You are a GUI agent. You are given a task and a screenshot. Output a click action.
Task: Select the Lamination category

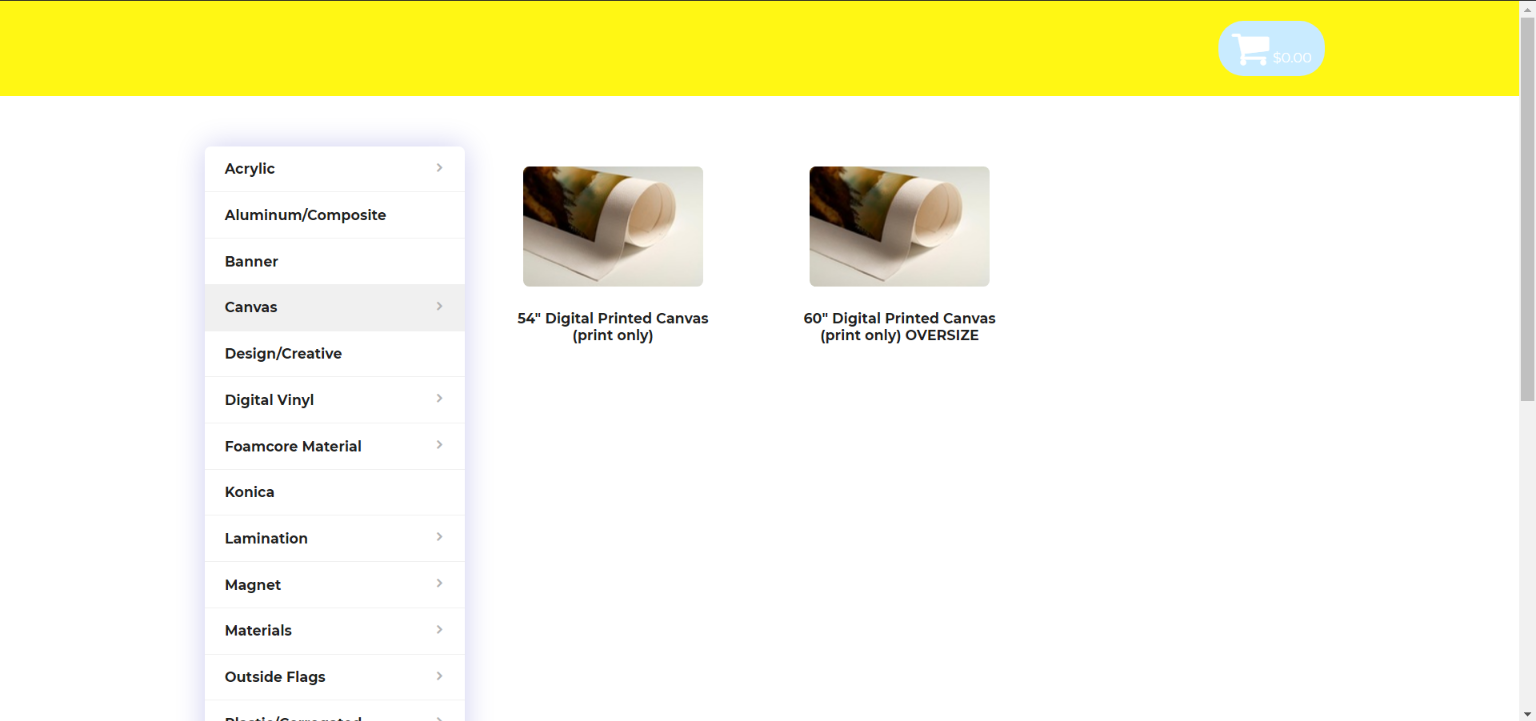coord(335,538)
